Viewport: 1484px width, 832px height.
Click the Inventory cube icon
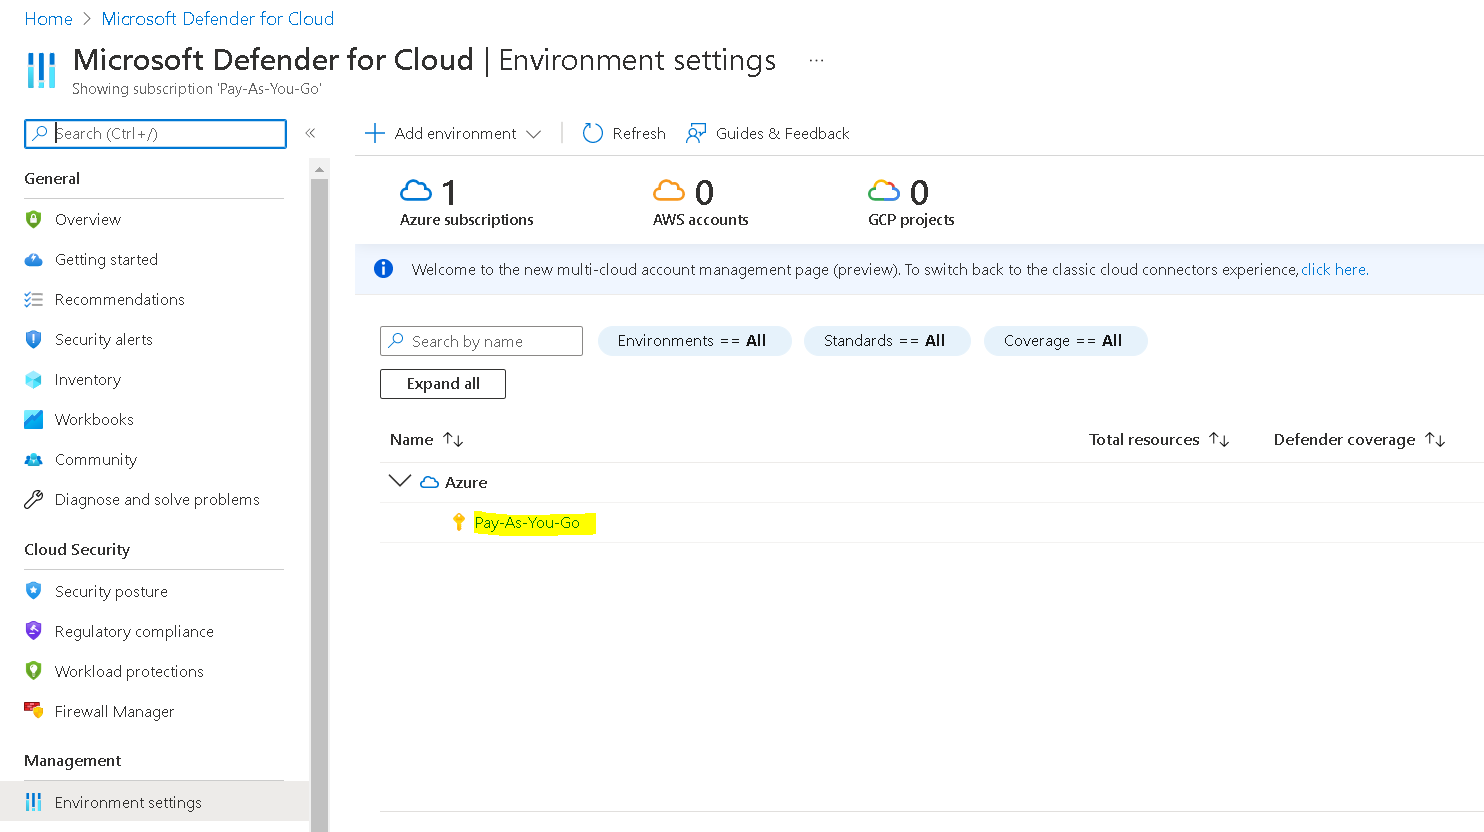33,379
